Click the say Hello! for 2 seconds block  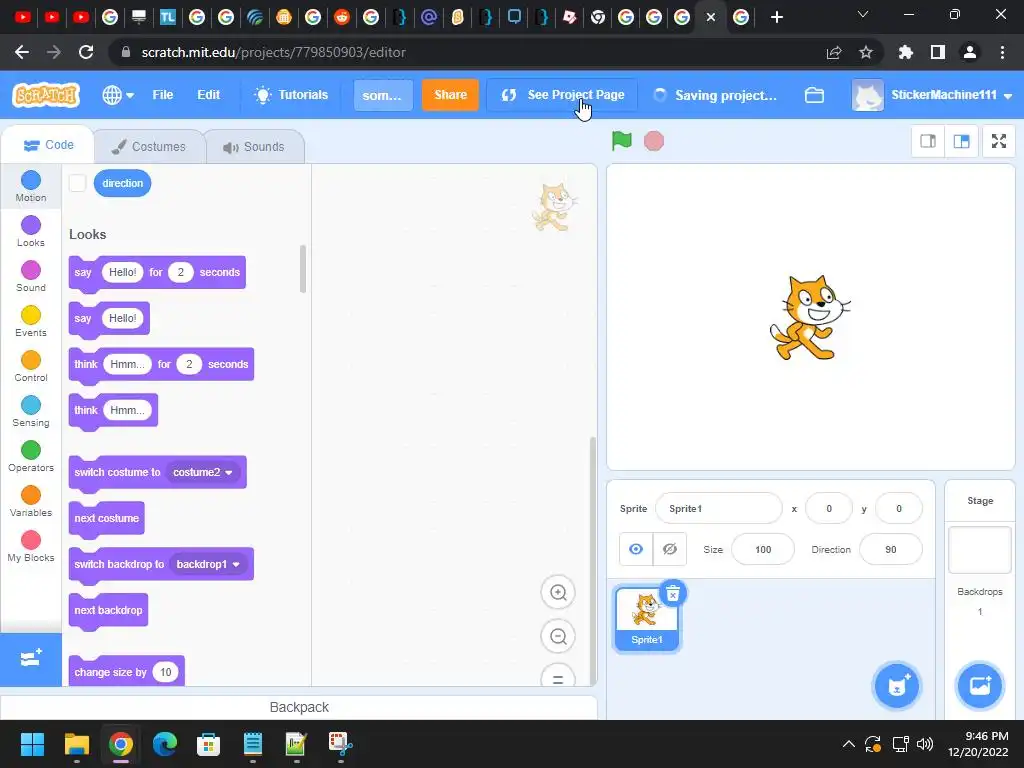point(157,272)
